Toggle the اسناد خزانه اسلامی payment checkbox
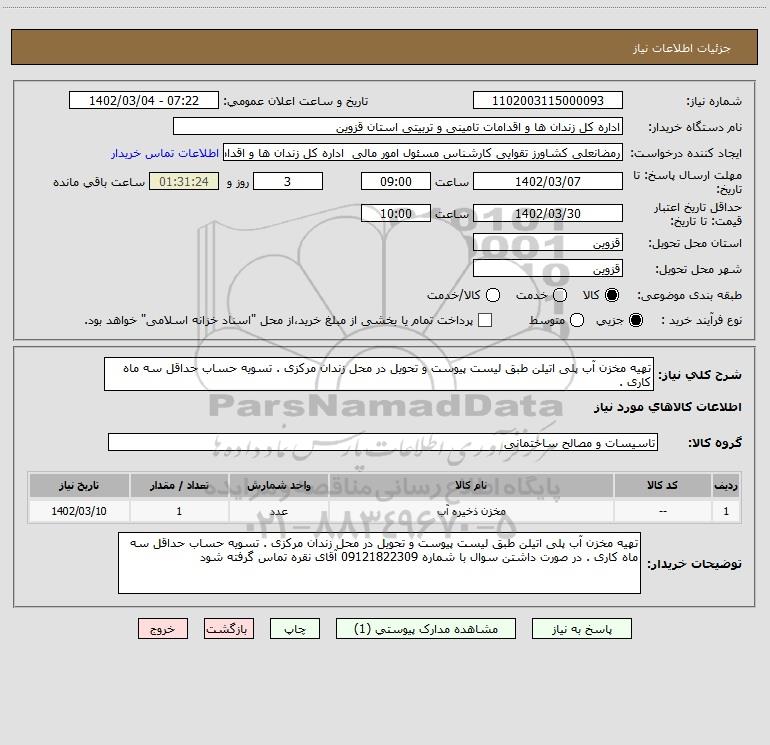Image resolution: width=770 pixels, height=745 pixels. 485,320
